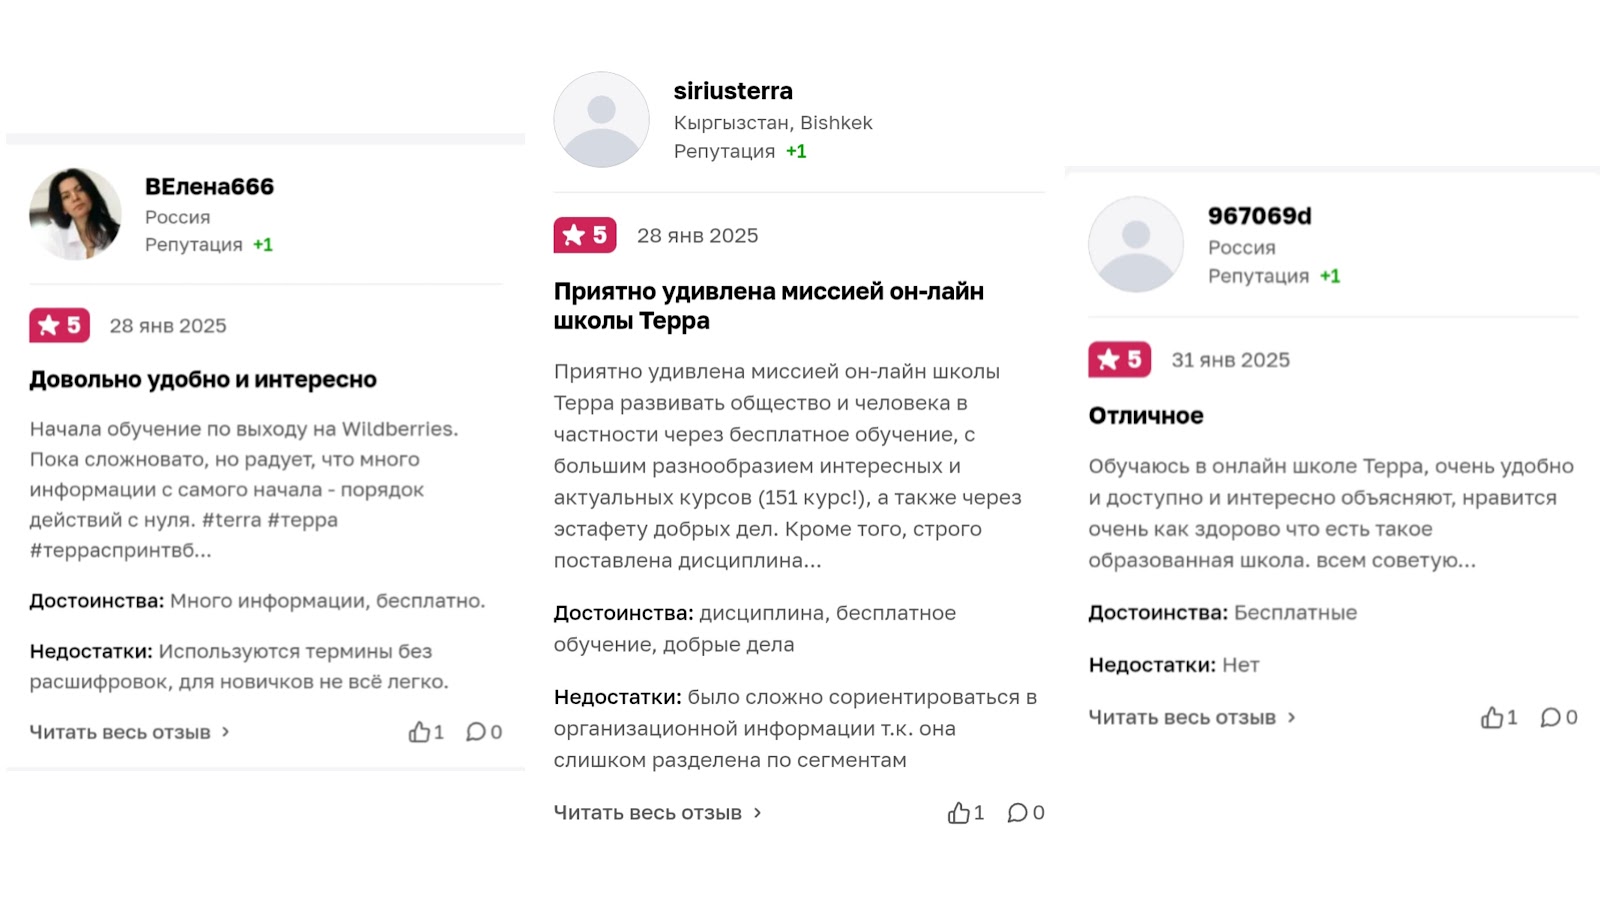
Task: Click the 5-star rating badge on ВЕлена666's review
Action: coord(60,325)
